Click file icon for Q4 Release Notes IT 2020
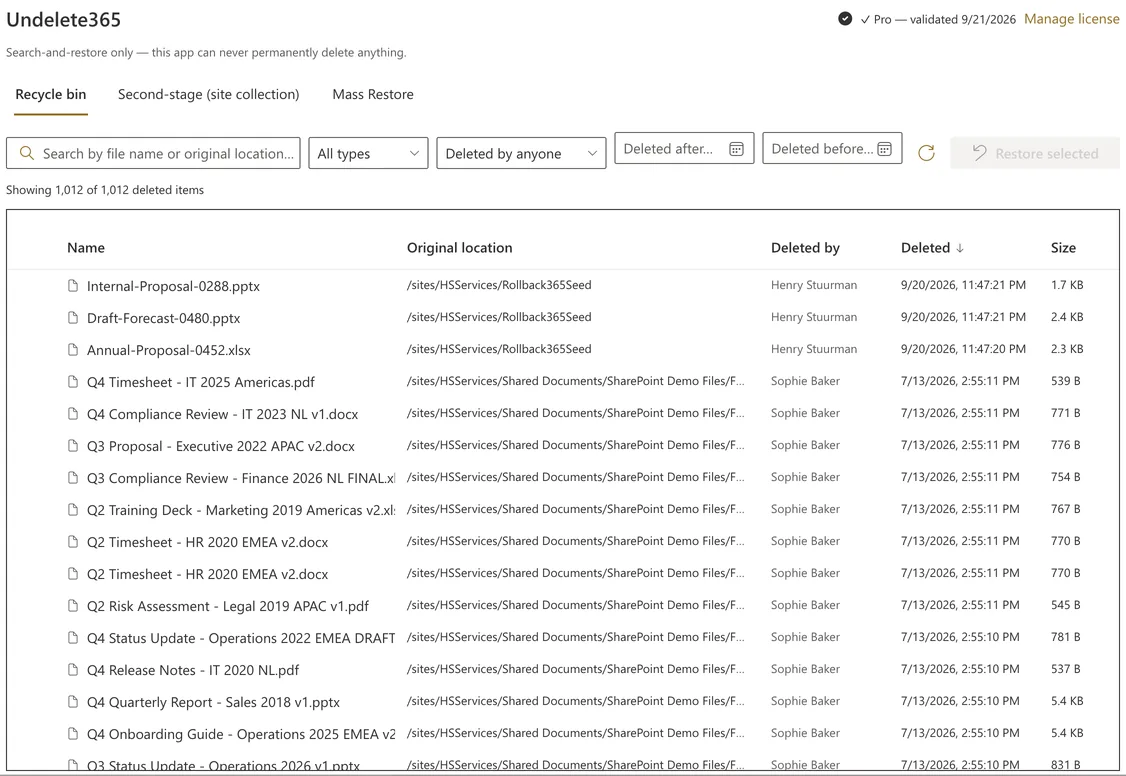1126x776 pixels. (73, 670)
